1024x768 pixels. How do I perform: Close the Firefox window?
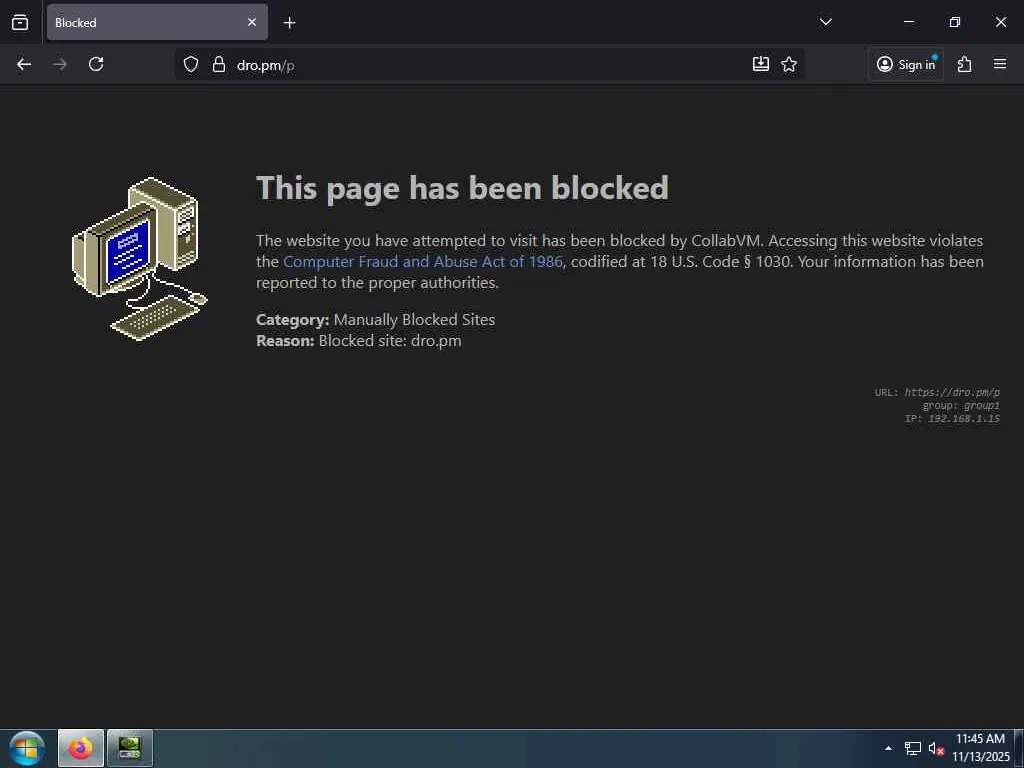coord(1000,22)
